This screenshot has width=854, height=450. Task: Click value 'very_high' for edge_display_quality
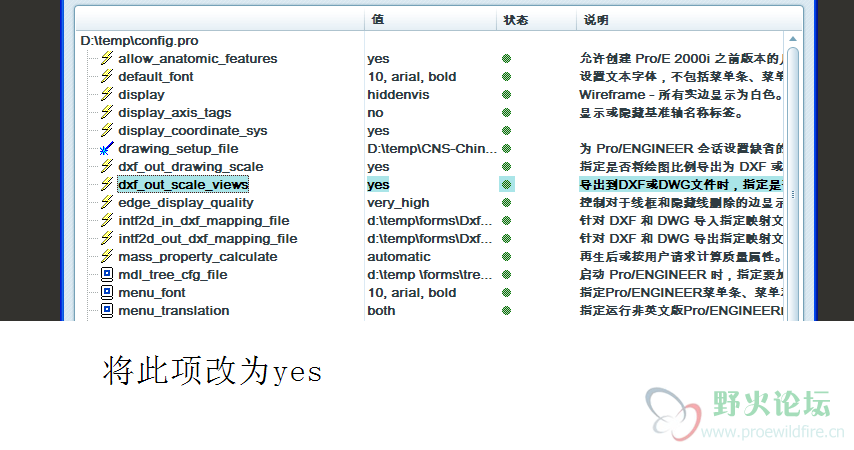(398, 202)
